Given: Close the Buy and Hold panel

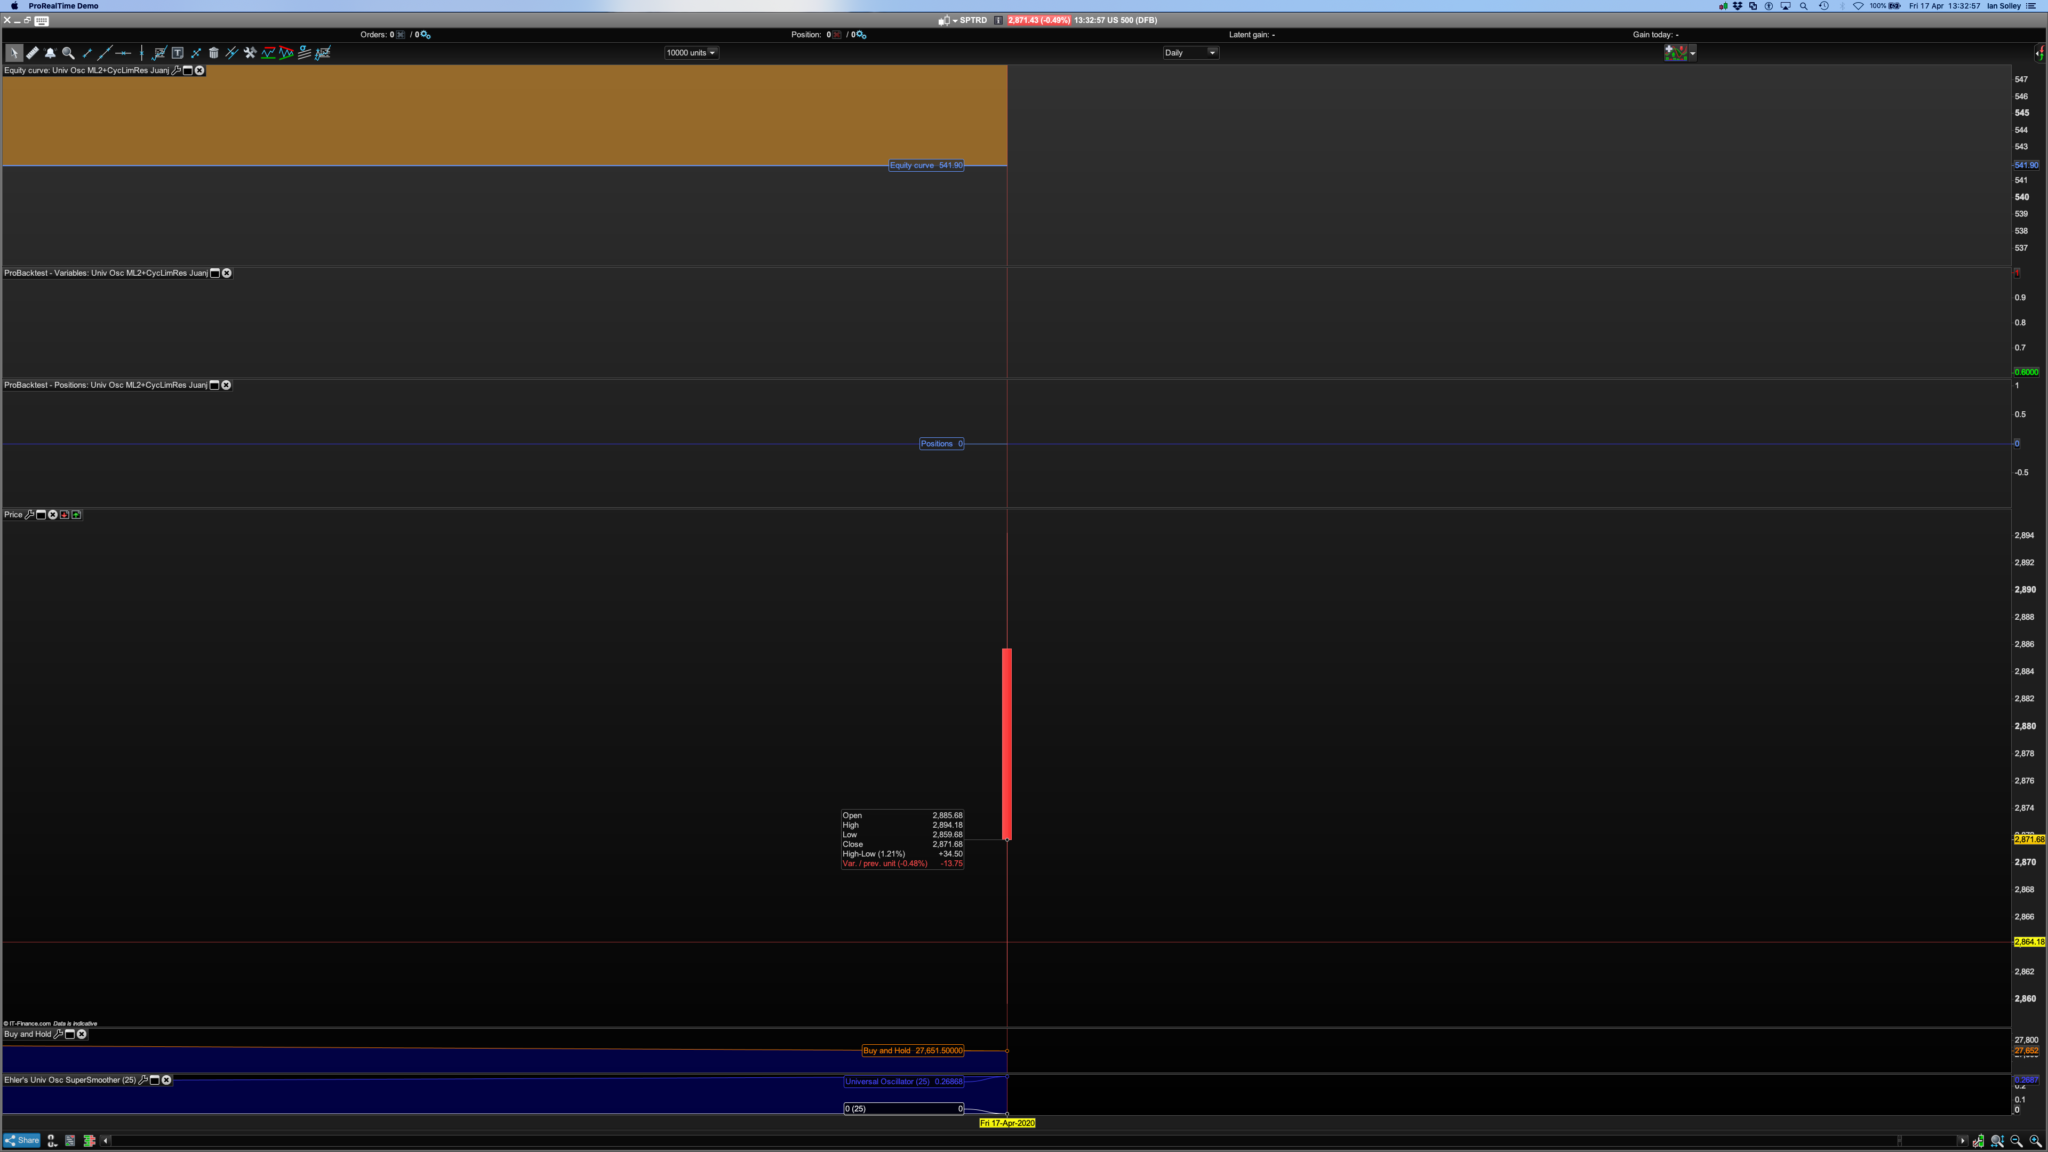Looking at the screenshot, I should click(x=82, y=1034).
